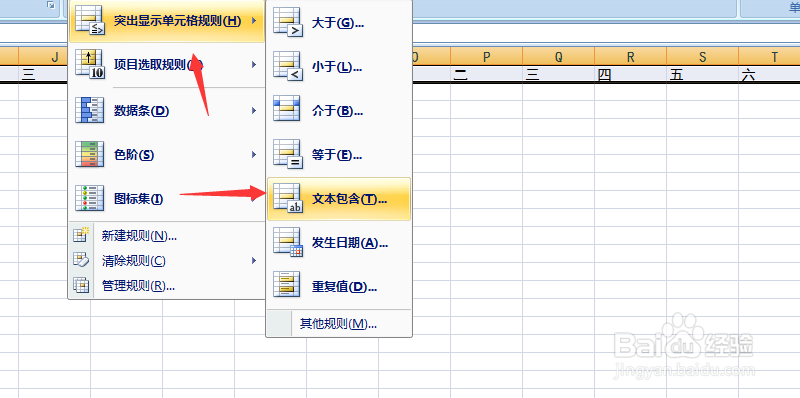The width and height of the screenshot is (800, 398).
Task: Click the Manage Rules (管理规则) icon
Action: (x=81, y=286)
